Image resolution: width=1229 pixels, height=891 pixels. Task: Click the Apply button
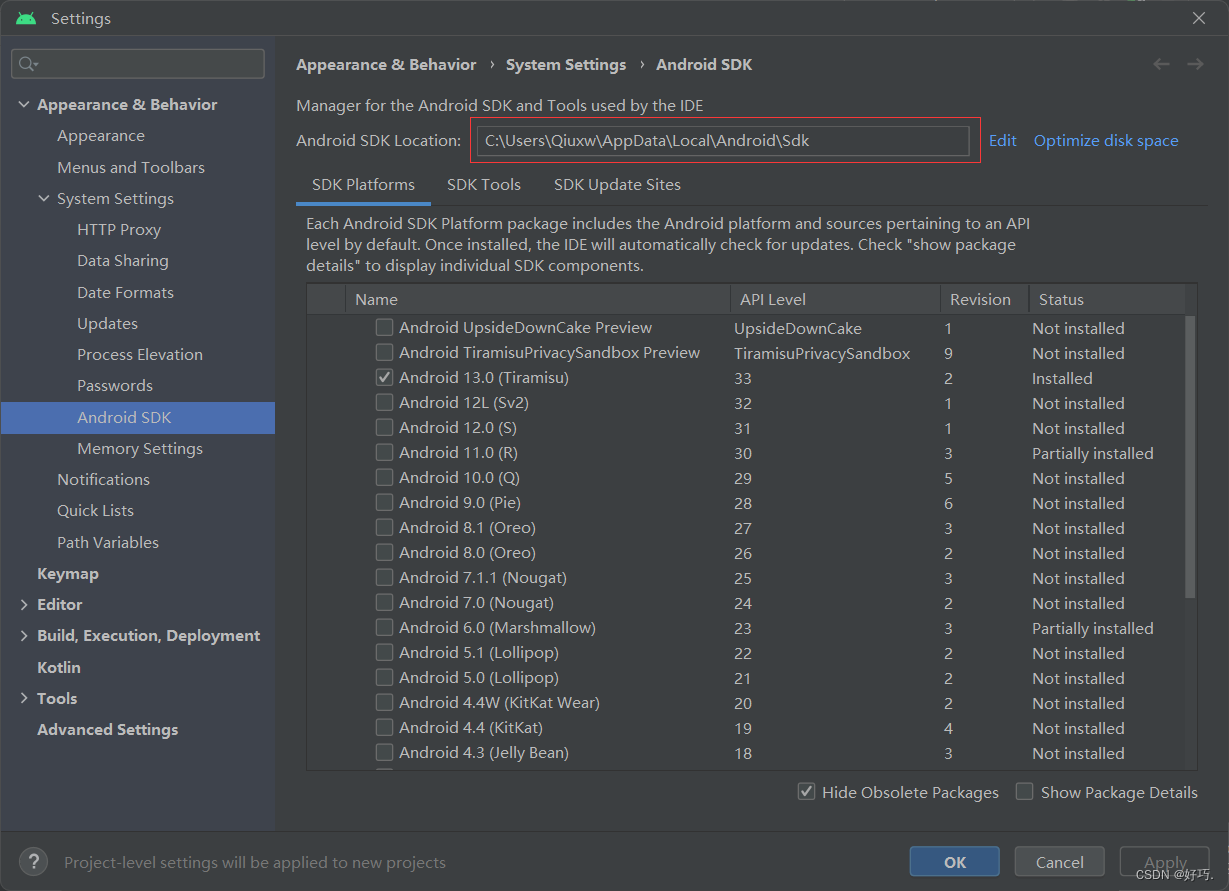coord(1165,861)
